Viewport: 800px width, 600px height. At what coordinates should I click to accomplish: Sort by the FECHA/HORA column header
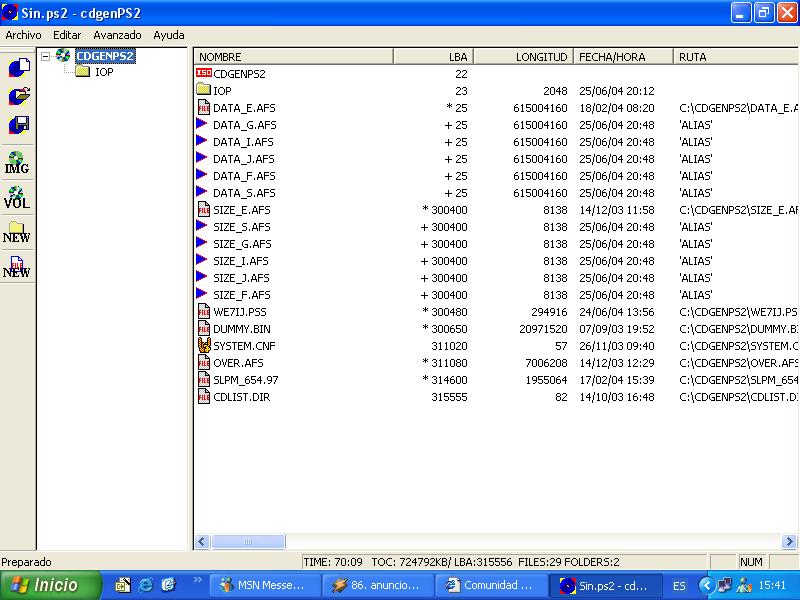click(622, 57)
